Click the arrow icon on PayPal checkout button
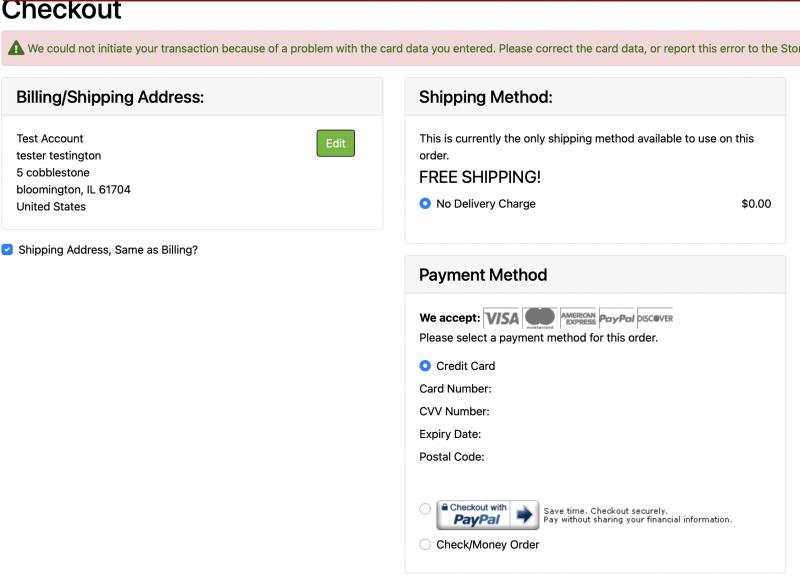Image resolution: width=800 pixels, height=579 pixels. pos(524,515)
